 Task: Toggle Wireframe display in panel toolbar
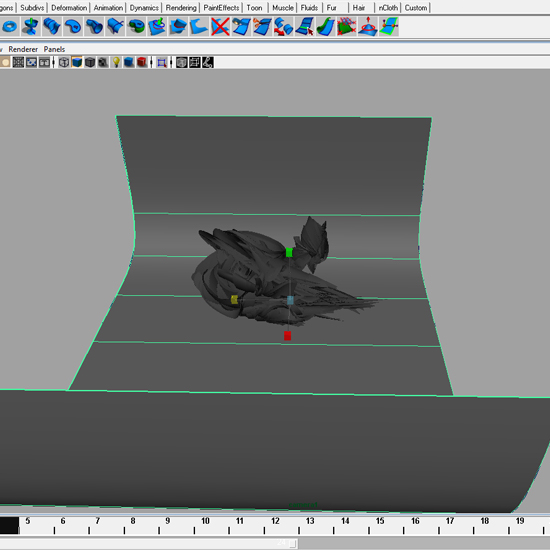63,63
